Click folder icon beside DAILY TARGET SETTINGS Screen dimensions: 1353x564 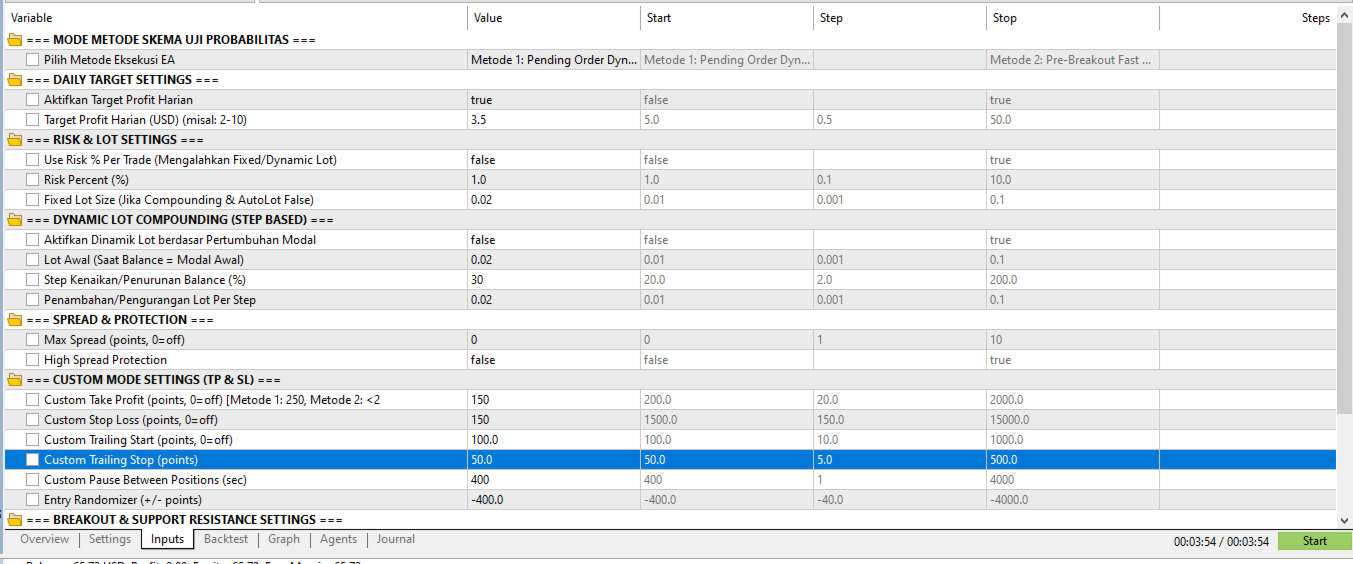14,80
